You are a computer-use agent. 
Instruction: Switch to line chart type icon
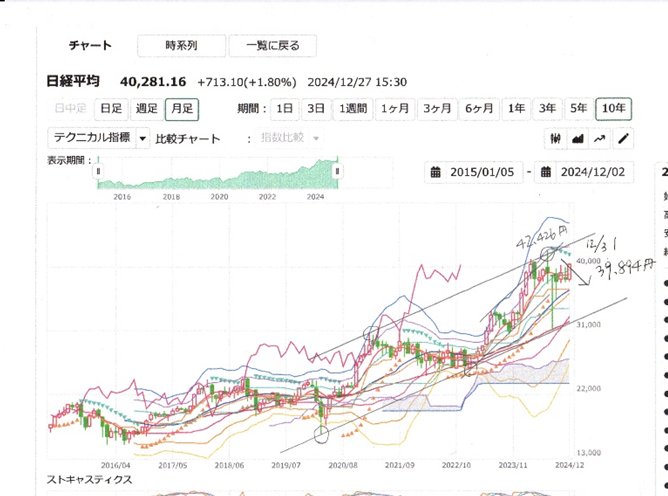pyautogui.click(x=600, y=138)
